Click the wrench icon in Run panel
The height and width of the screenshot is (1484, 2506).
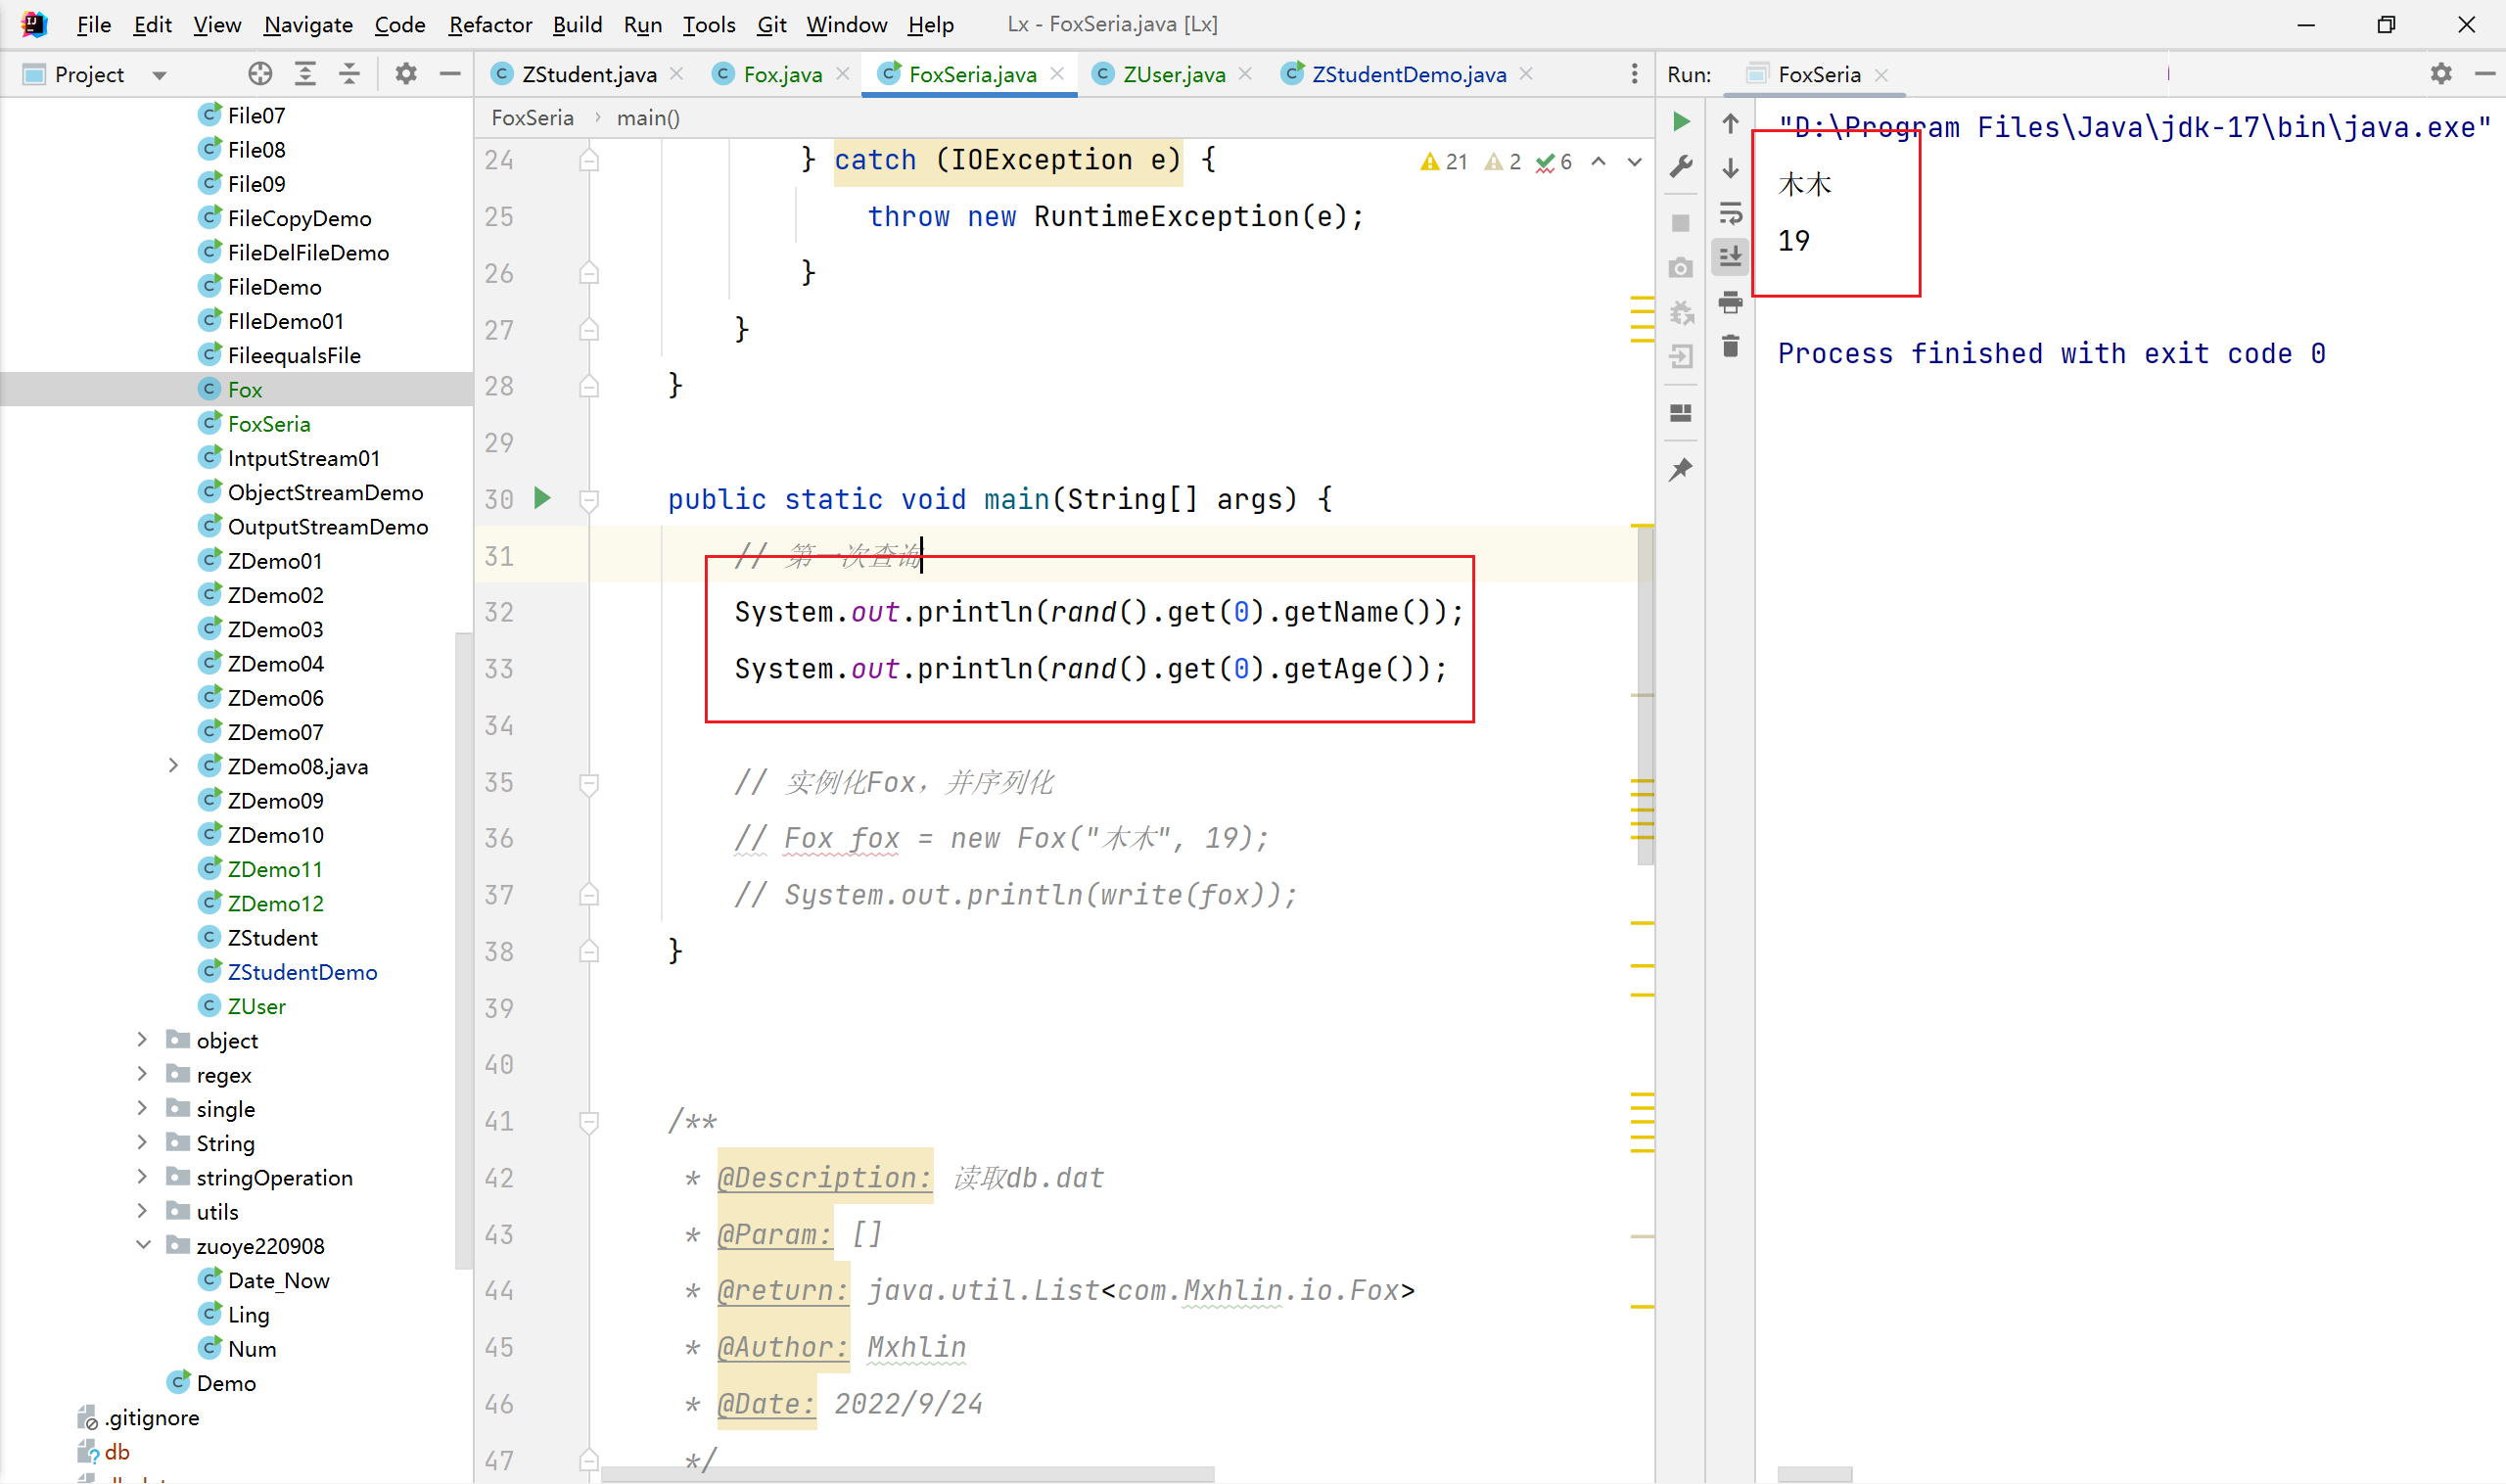click(1681, 166)
